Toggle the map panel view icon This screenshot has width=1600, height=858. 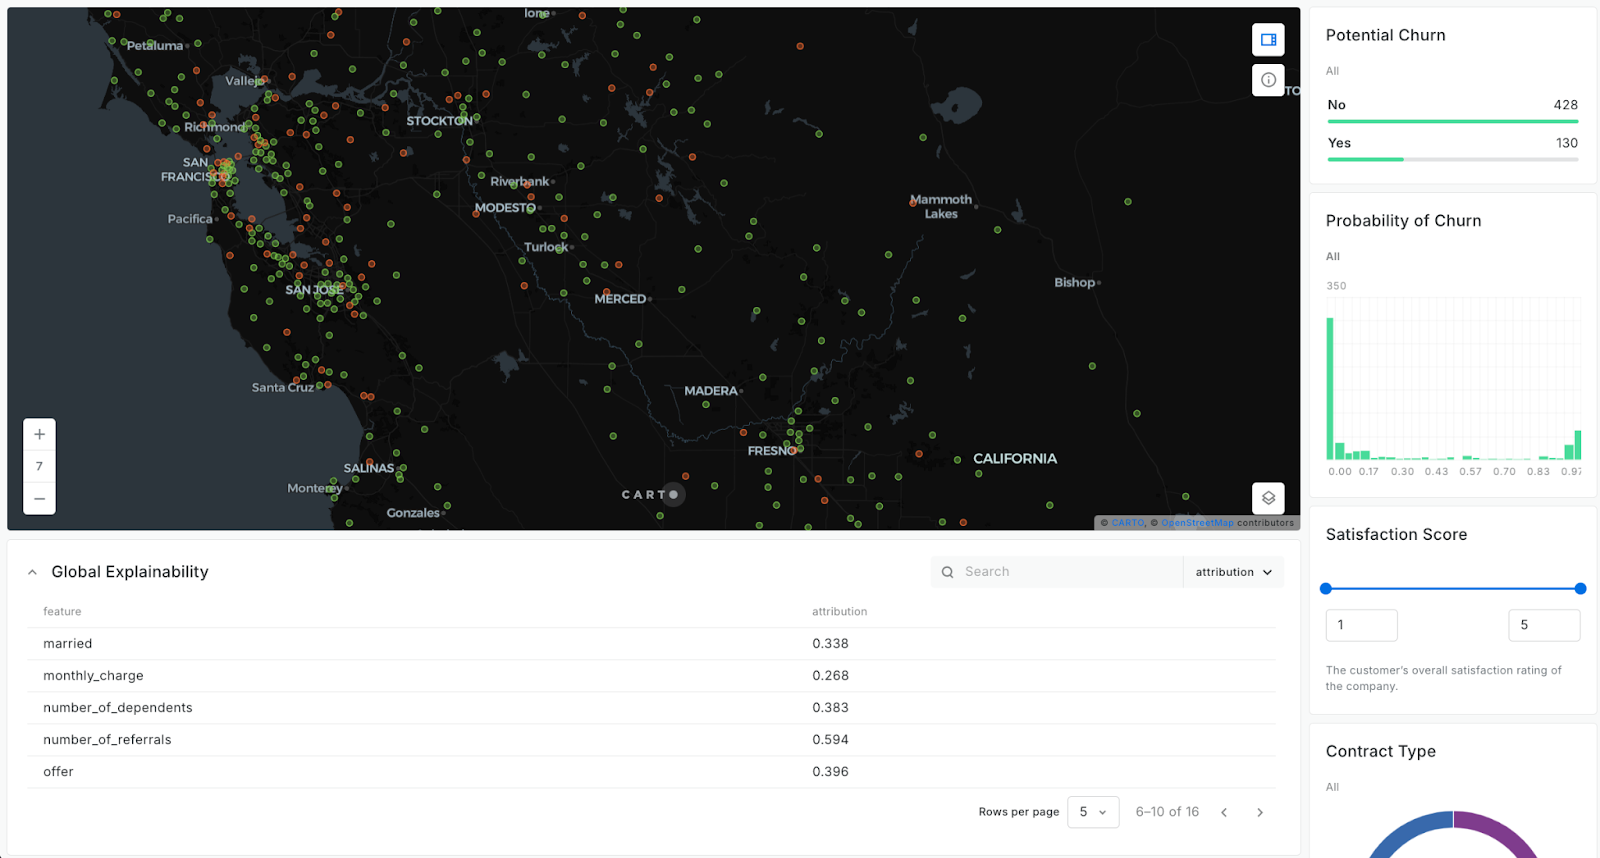pyautogui.click(x=1268, y=40)
